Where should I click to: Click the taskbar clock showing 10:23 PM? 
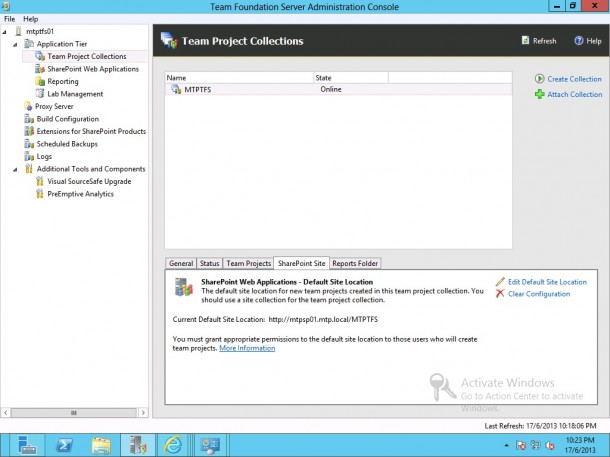[x=580, y=445]
